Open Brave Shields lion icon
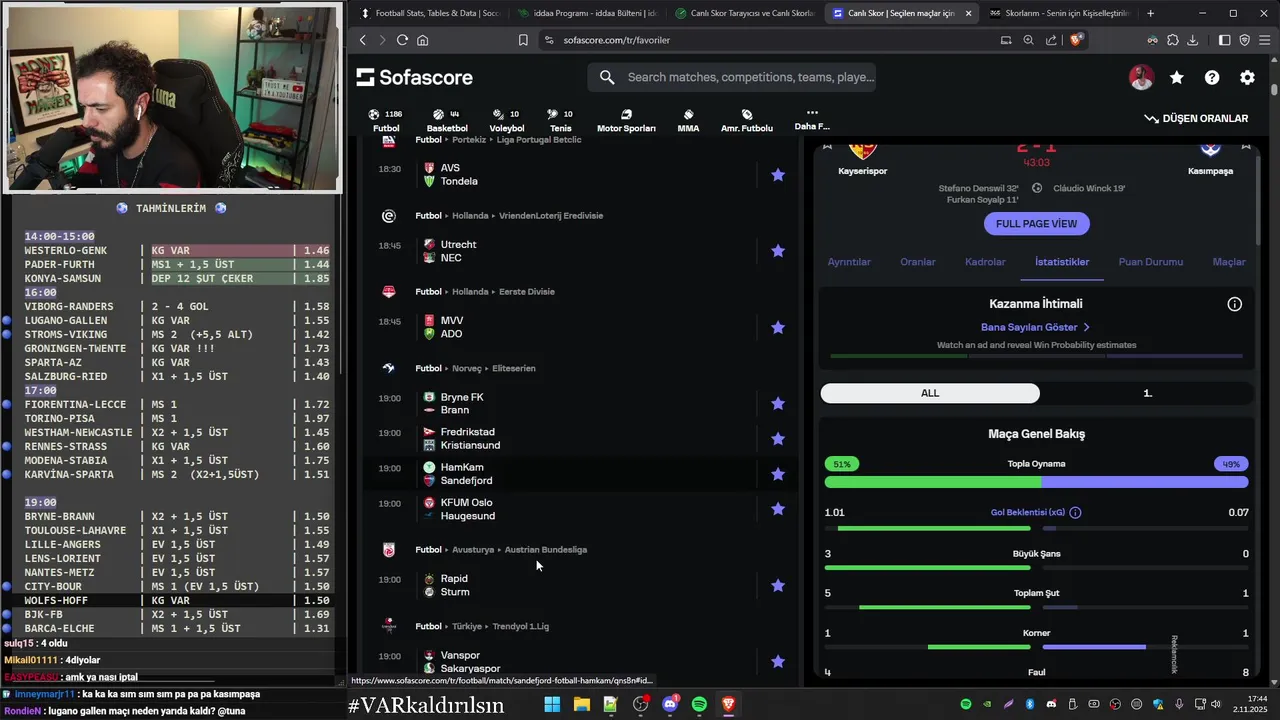The height and width of the screenshot is (720, 1280). click(1076, 40)
